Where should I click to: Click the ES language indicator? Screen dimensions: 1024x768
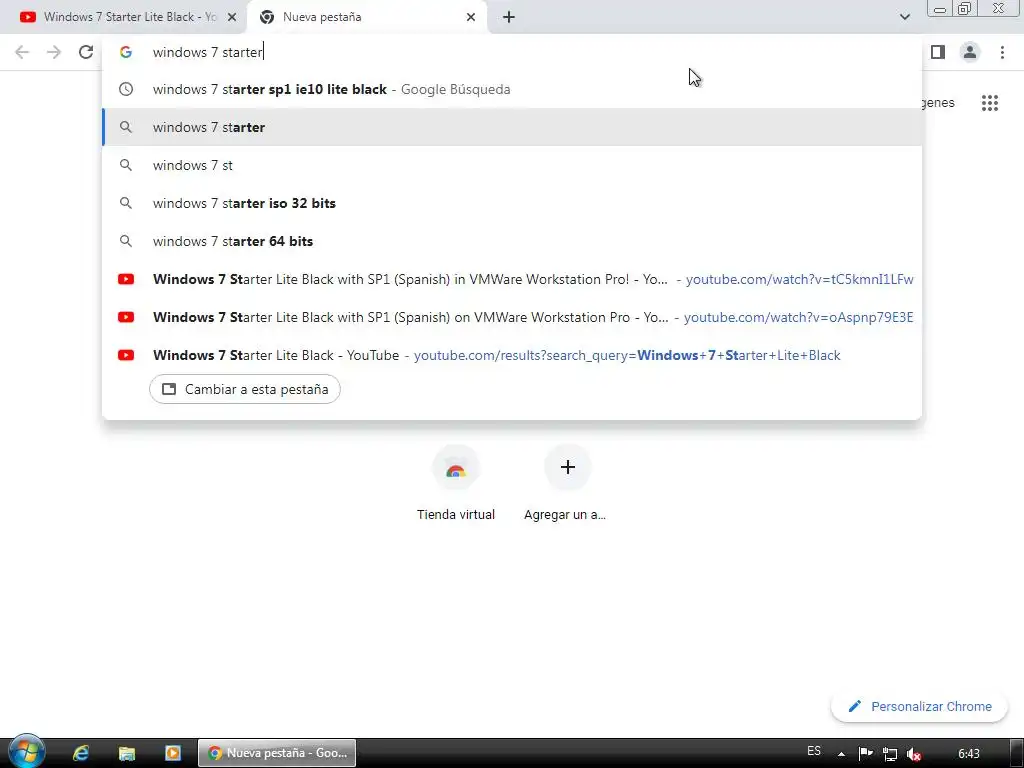tap(814, 751)
